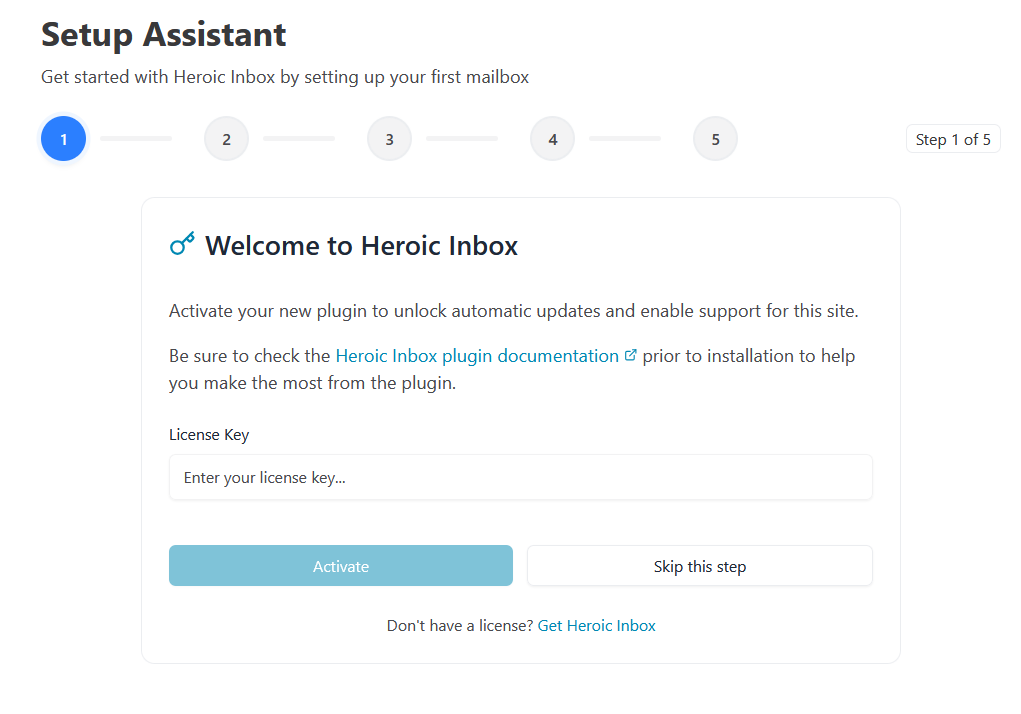The image size is (1021, 714).
Task: Click progress segment between steps 3 and 4
Action: point(462,139)
